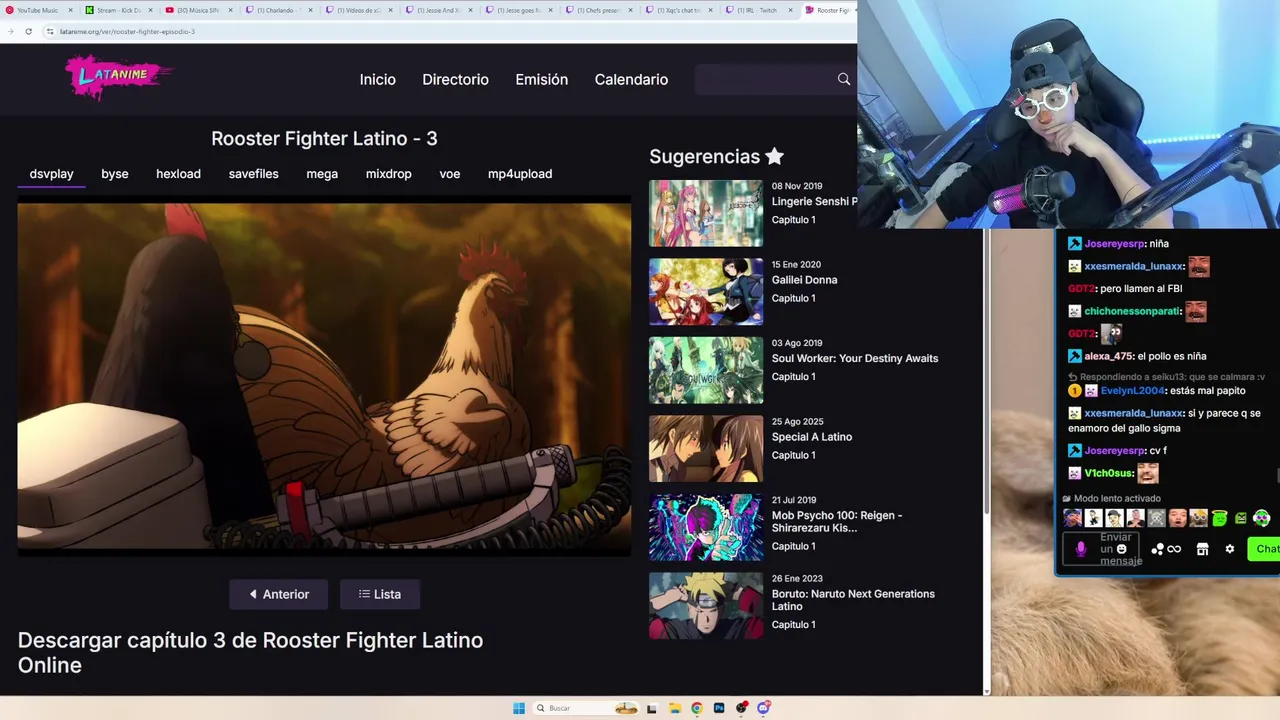Screen dimensions: 1280x720
Task: Click chat username V1ch0sus
Action: 1108,473
